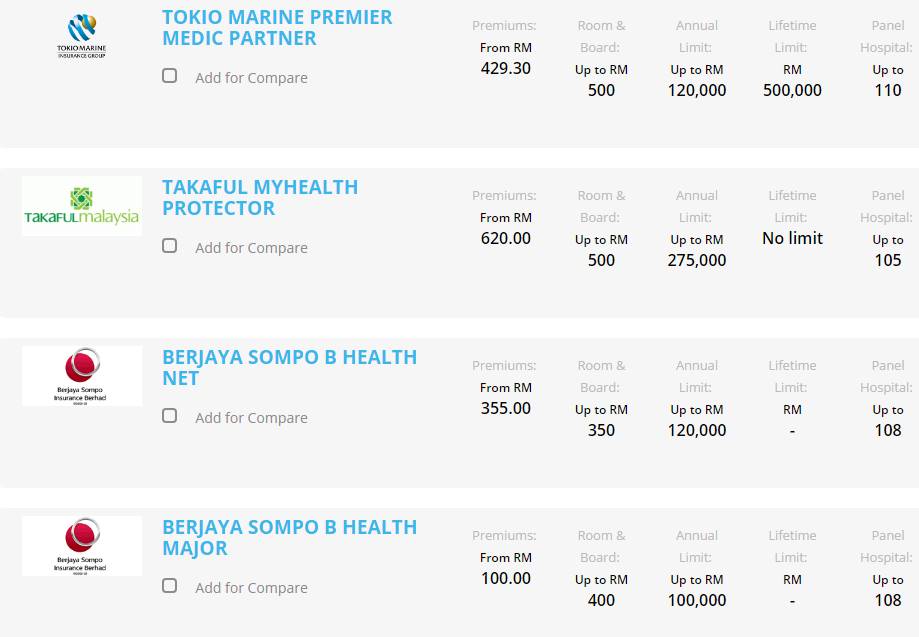Screen dimensions: 919x637
Task: View the Berjaya Sompo B Health Net plan title
Action: (289, 368)
